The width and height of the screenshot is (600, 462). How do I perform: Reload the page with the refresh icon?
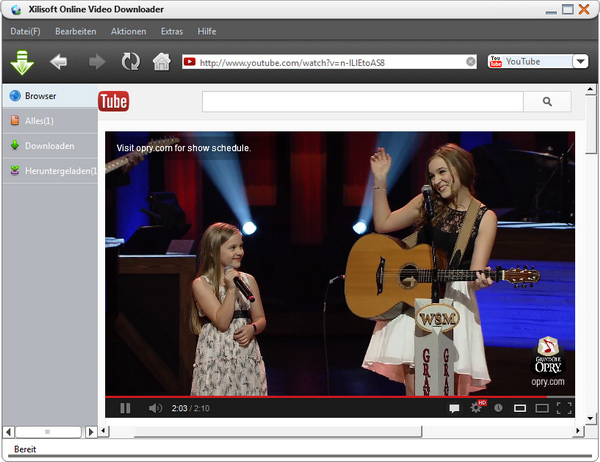click(x=130, y=61)
